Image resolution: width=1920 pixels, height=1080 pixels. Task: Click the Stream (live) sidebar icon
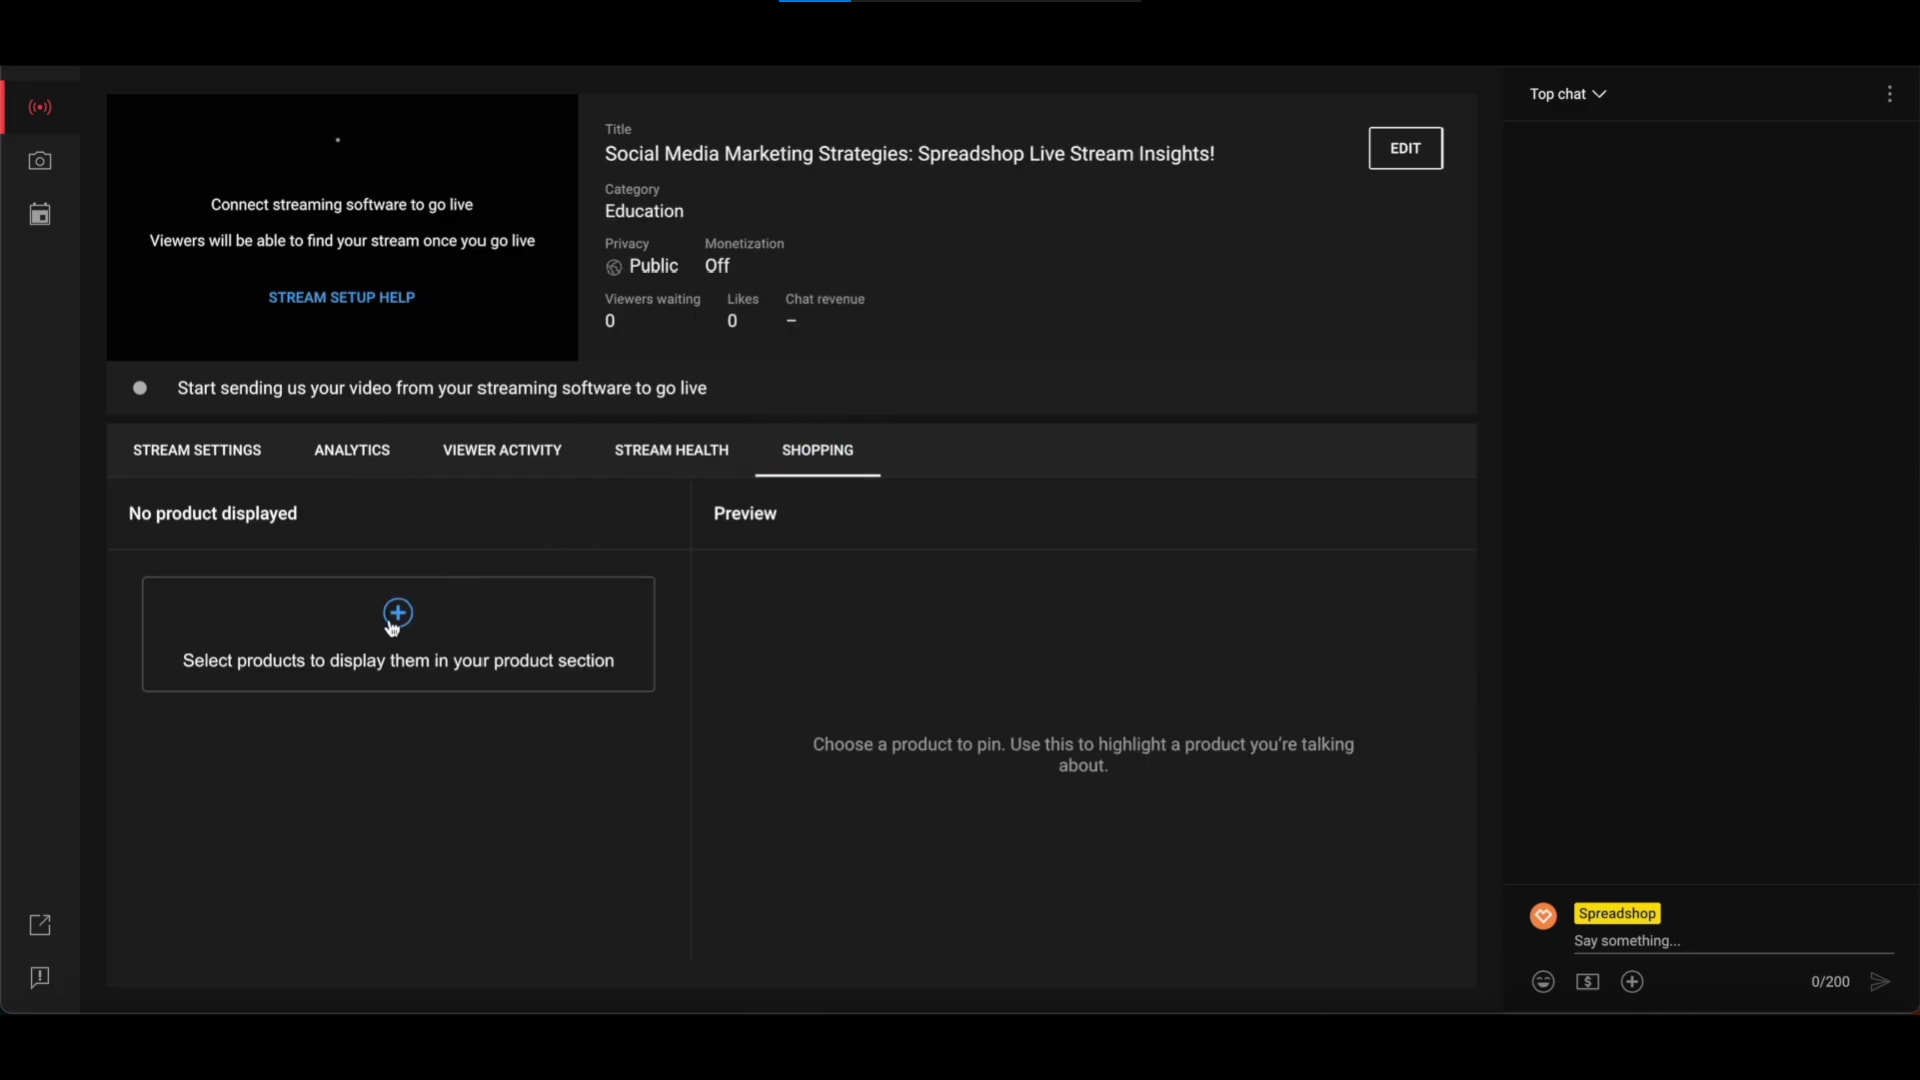point(40,107)
